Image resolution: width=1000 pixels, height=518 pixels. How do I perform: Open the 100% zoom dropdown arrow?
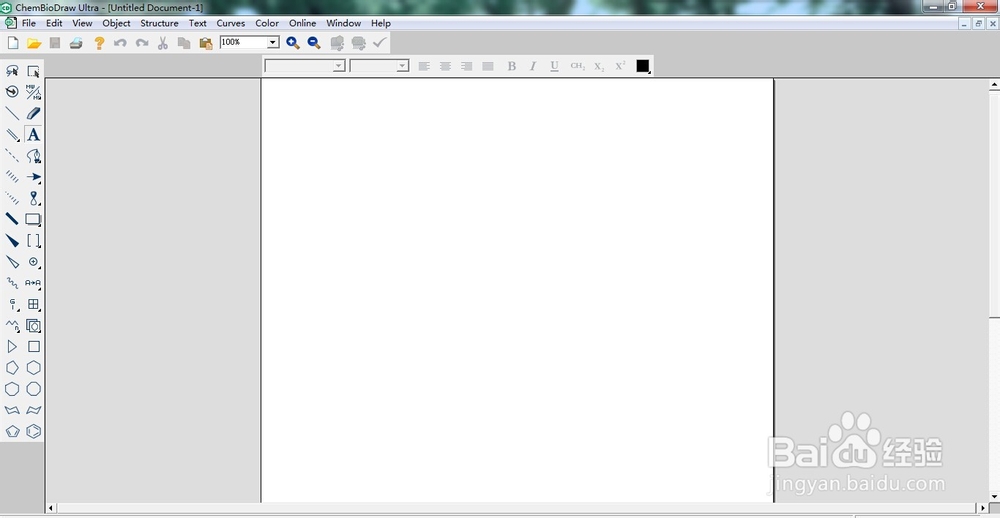pos(273,42)
